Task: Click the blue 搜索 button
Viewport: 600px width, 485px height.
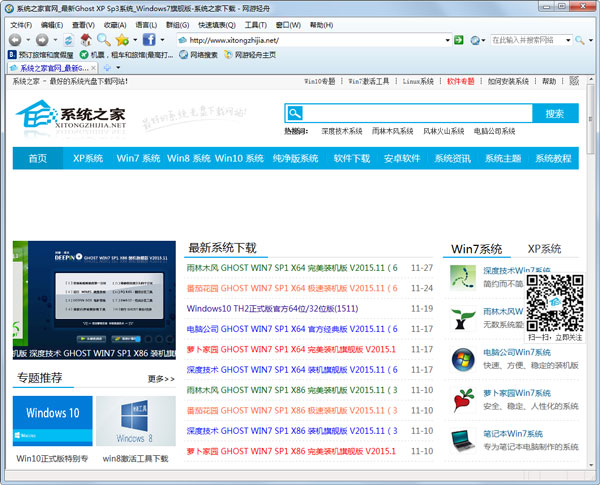Action: click(x=555, y=113)
